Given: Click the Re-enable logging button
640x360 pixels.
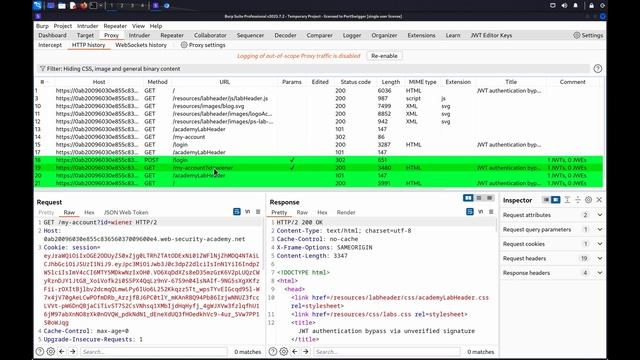Looking at the screenshot, I should click(x=384, y=56).
